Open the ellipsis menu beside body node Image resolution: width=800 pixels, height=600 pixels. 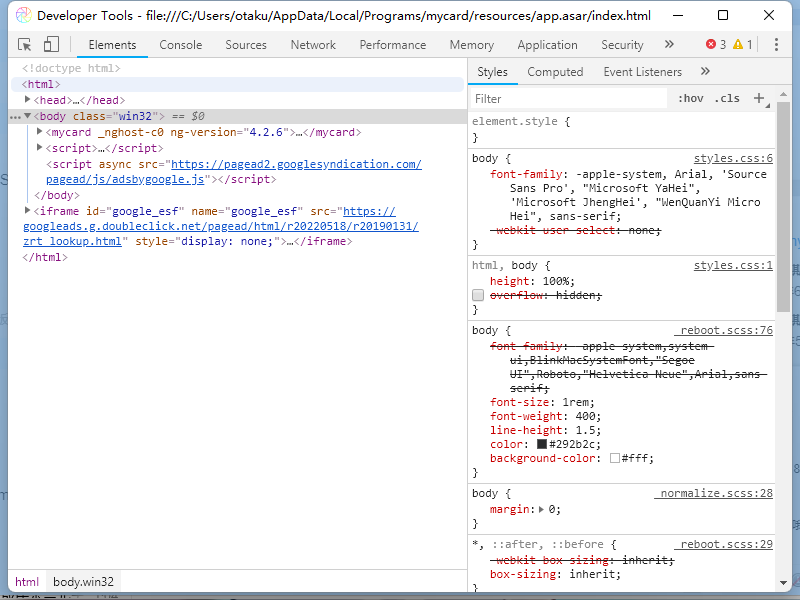click(15, 117)
